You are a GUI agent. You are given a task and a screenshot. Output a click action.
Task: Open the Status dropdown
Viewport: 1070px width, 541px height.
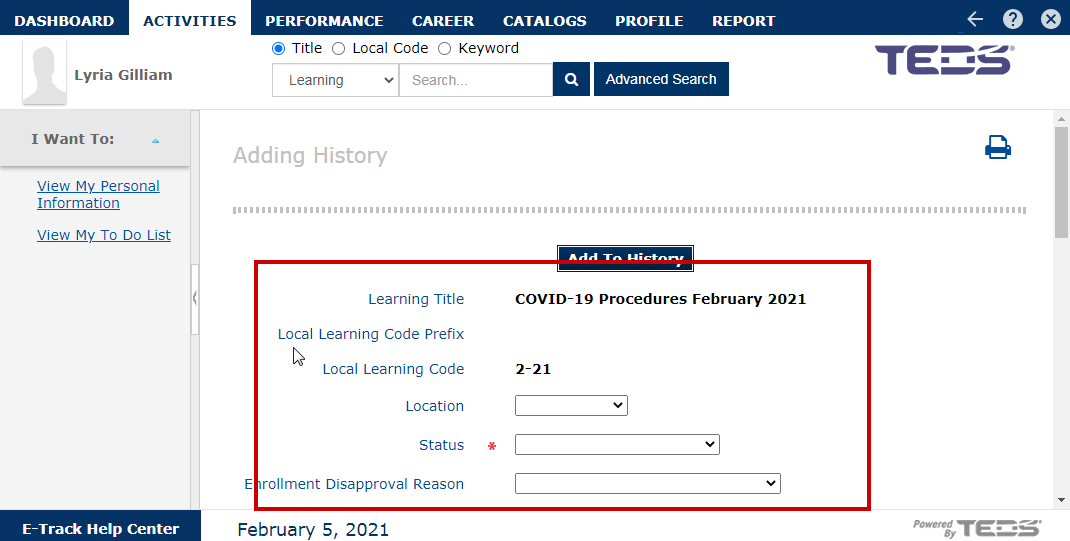[x=617, y=445]
